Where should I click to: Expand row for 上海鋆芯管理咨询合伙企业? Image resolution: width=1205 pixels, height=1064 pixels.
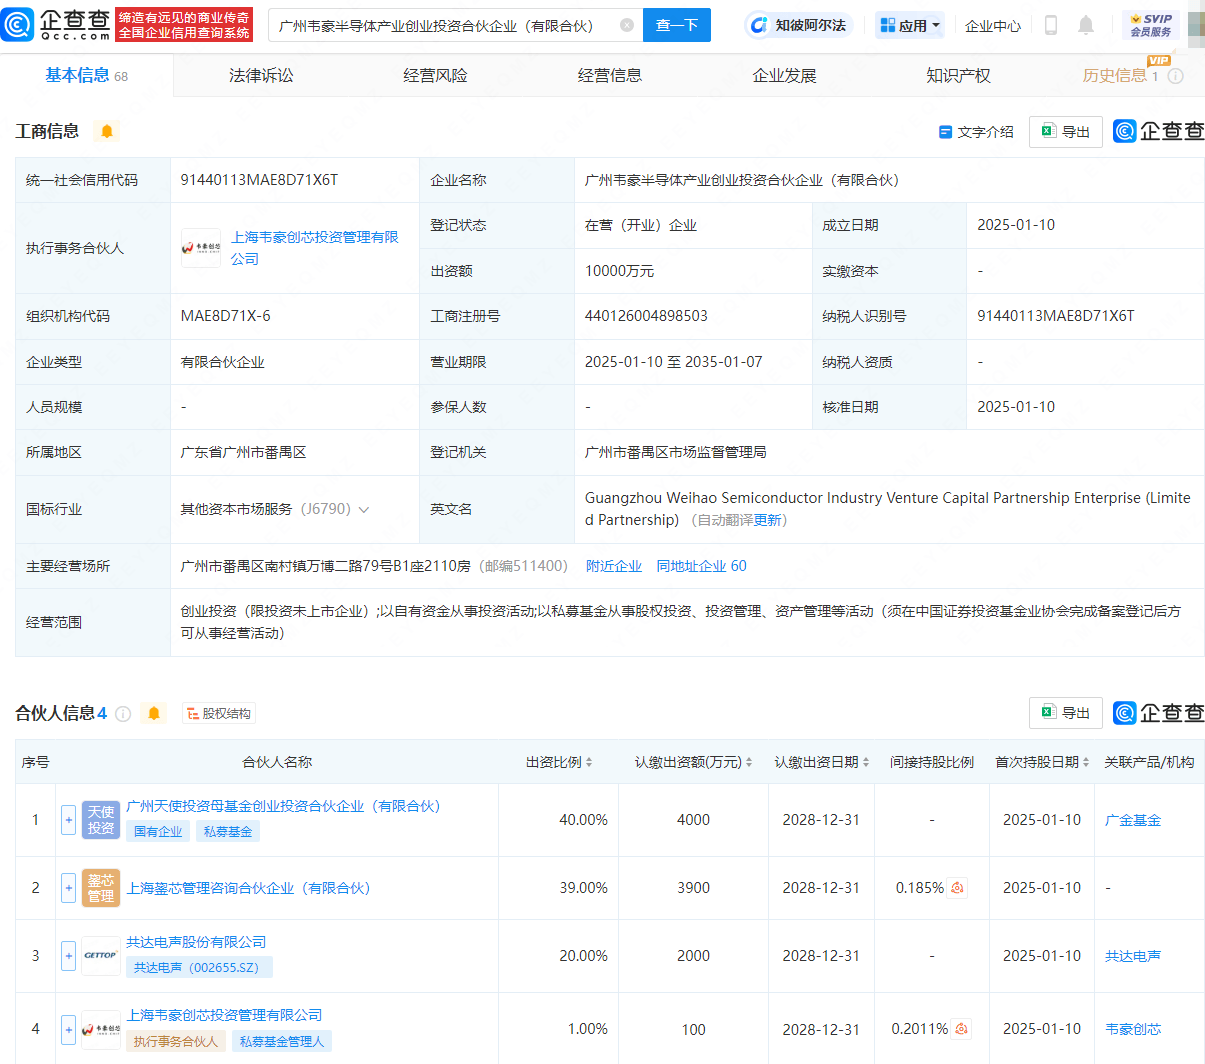click(x=68, y=888)
